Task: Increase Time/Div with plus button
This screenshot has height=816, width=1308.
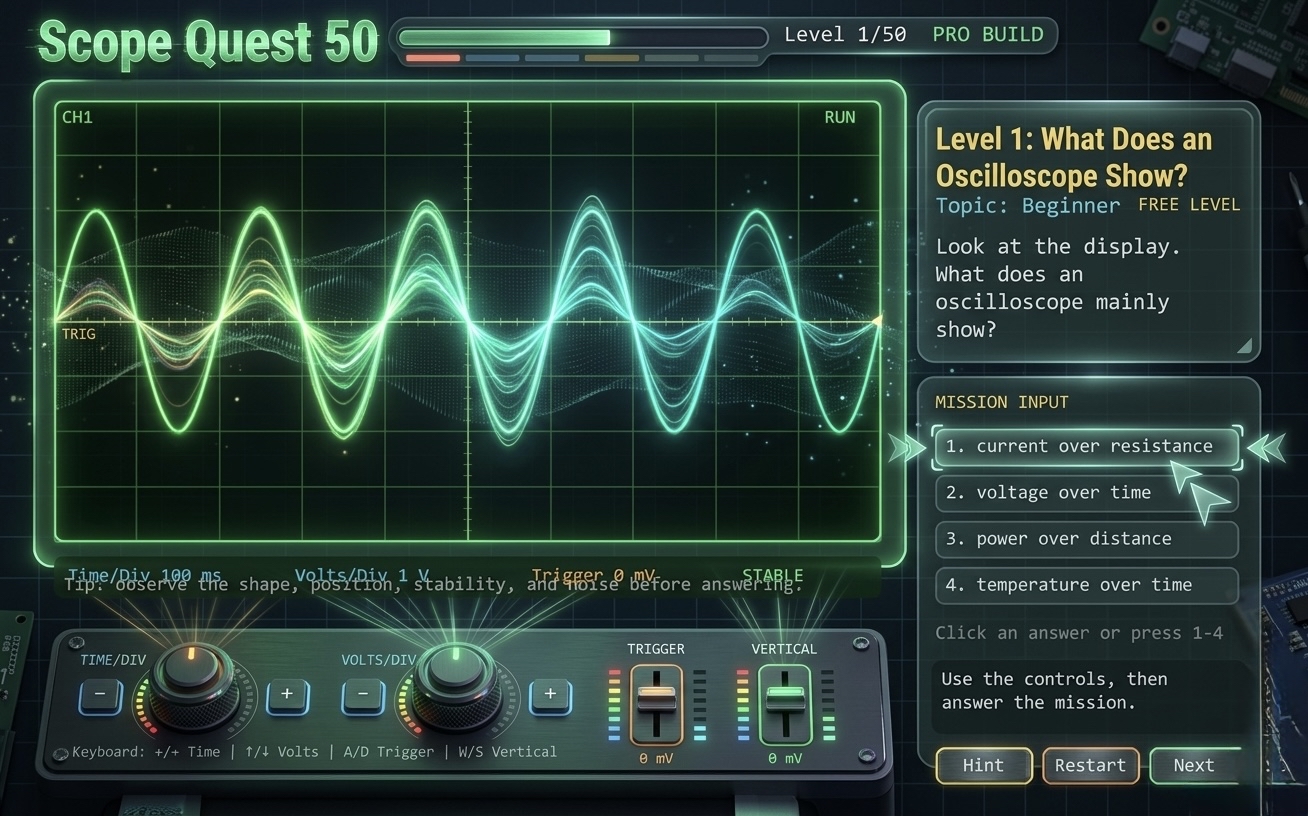Action: pos(287,696)
